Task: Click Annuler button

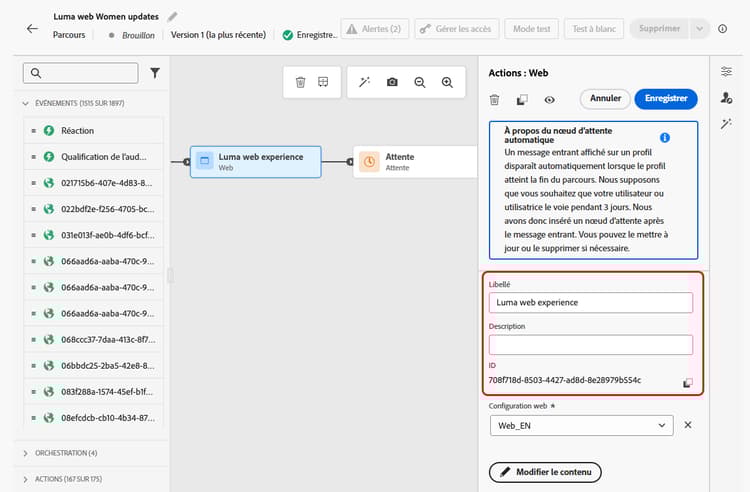Action: point(605,99)
